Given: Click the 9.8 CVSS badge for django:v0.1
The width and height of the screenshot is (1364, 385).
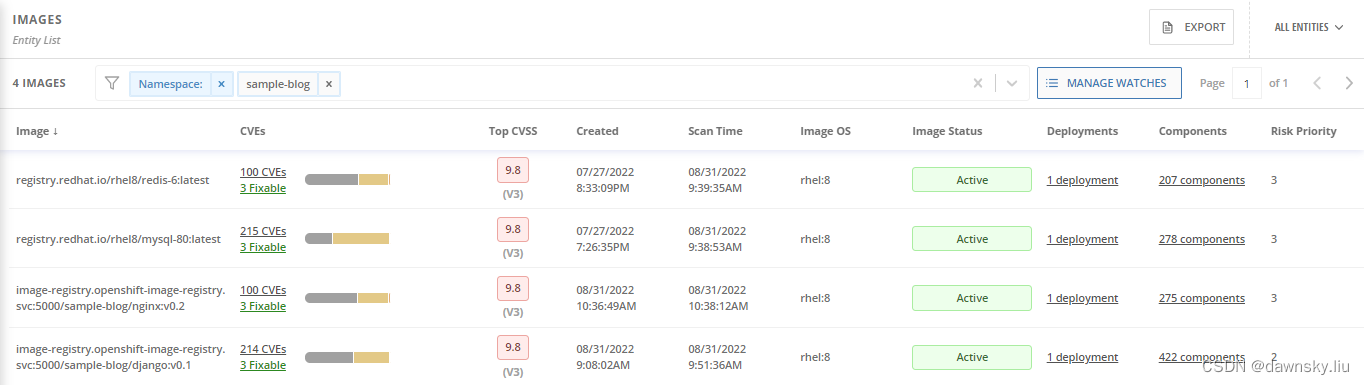Looking at the screenshot, I should [513, 347].
